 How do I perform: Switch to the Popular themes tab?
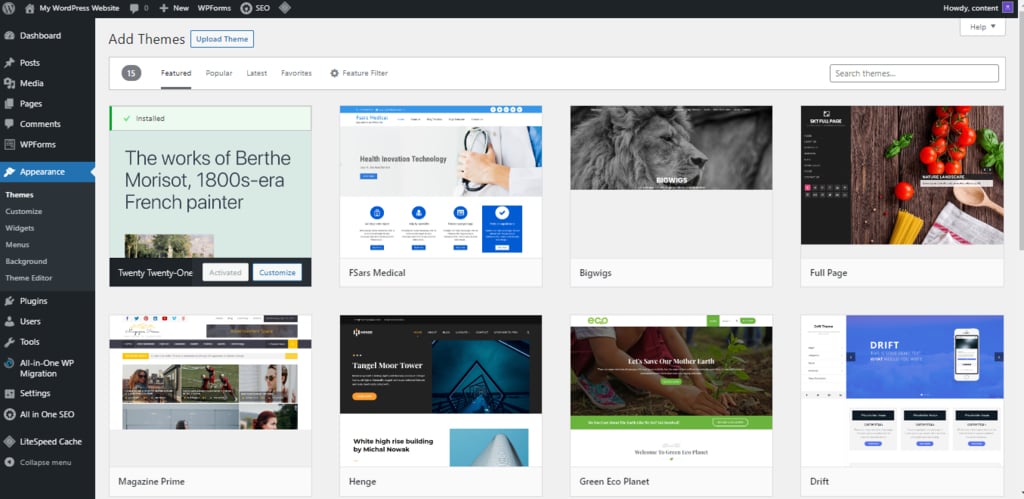(x=219, y=73)
